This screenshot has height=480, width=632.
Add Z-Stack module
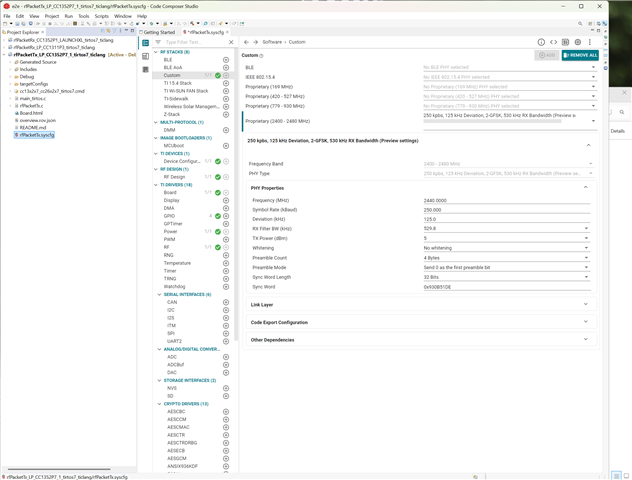coord(226,114)
